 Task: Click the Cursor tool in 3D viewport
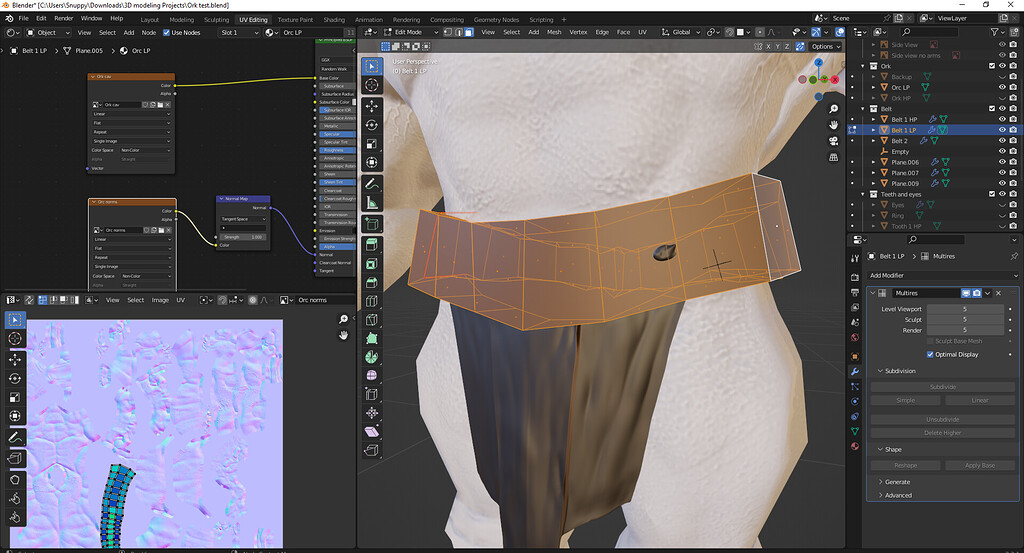372,86
